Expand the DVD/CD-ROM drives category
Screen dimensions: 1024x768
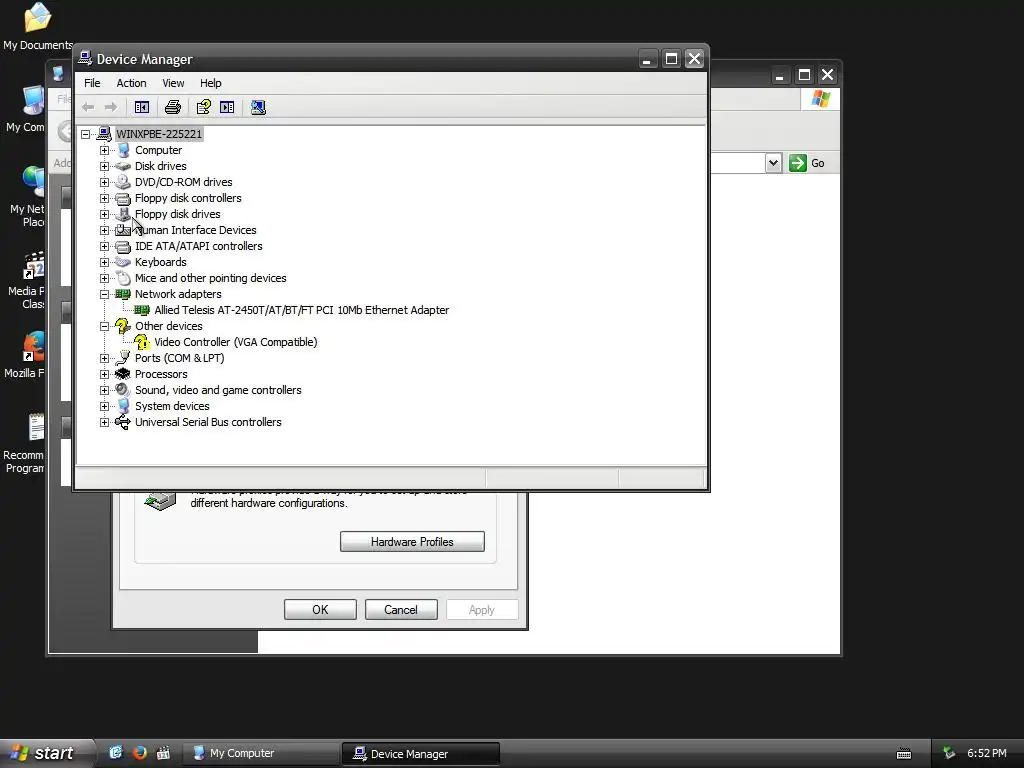pyautogui.click(x=104, y=182)
